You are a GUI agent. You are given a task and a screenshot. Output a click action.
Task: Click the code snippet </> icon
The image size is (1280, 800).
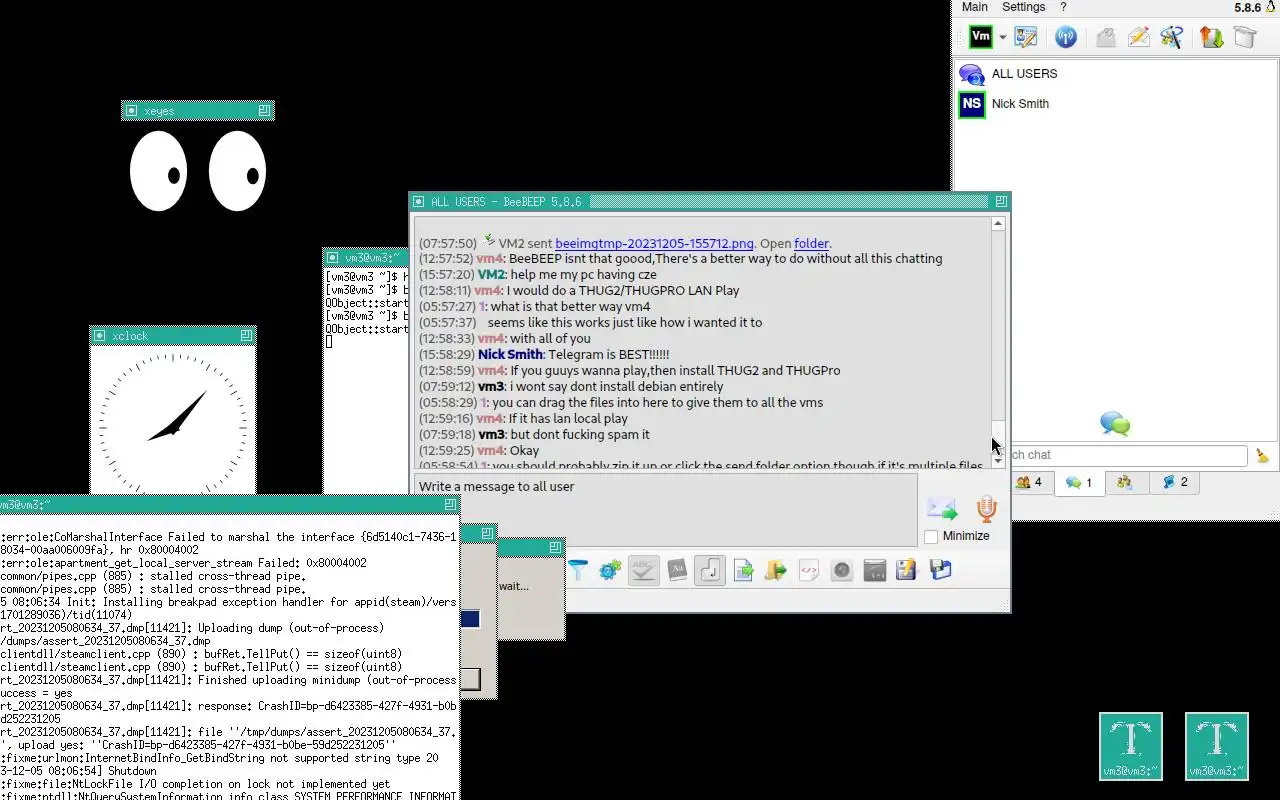[x=809, y=570]
